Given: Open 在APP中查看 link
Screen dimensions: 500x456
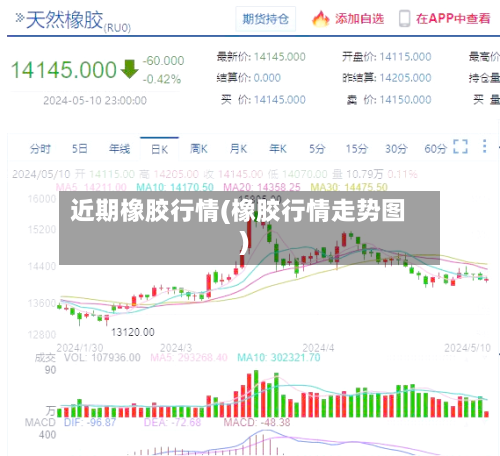Looking at the screenshot, I should (453, 19).
